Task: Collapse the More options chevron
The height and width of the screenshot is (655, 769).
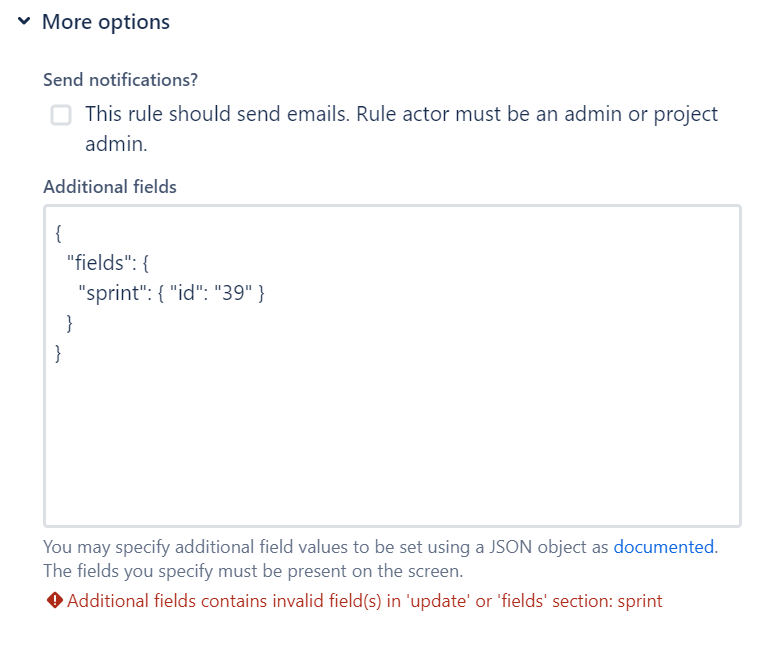Action: 24,21
